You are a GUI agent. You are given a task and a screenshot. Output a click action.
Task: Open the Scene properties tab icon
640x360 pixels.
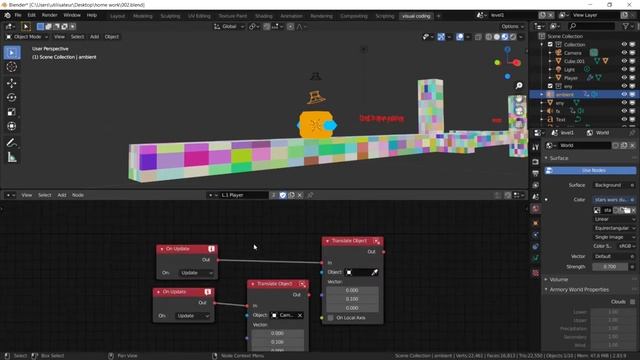[x=536, y=197]
